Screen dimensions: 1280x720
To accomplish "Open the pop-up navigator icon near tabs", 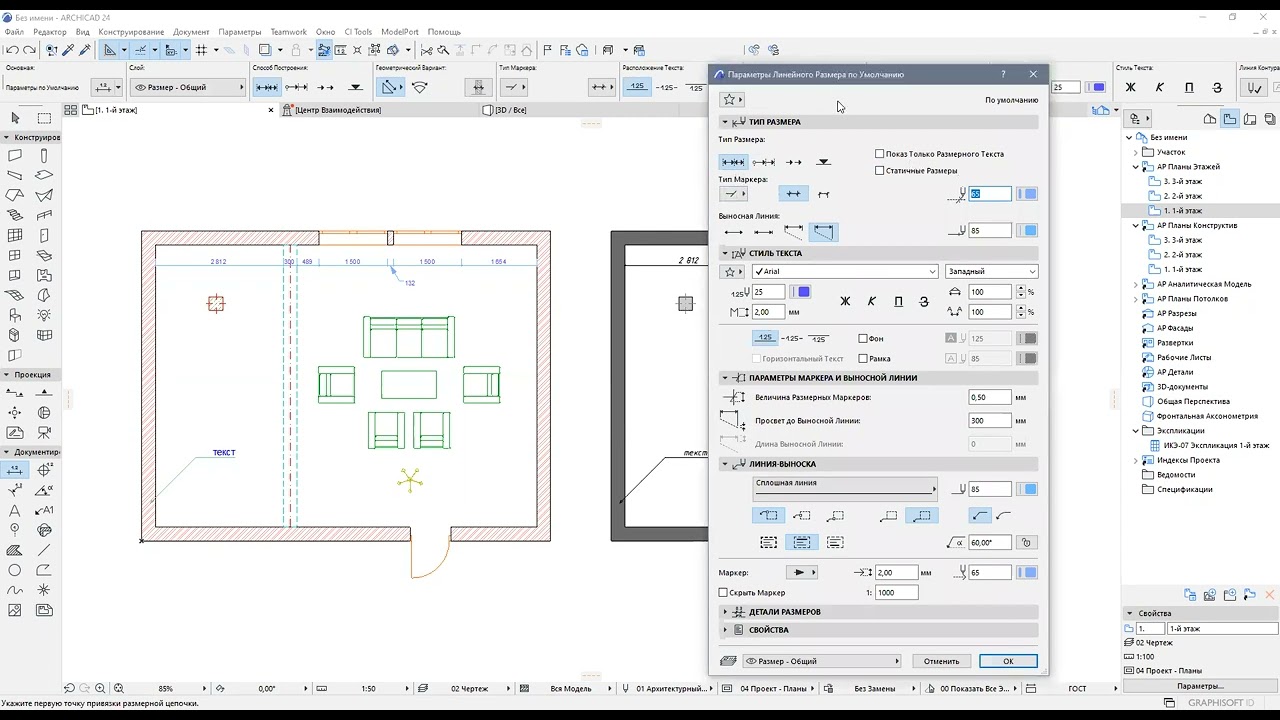I will [1101, 110].
